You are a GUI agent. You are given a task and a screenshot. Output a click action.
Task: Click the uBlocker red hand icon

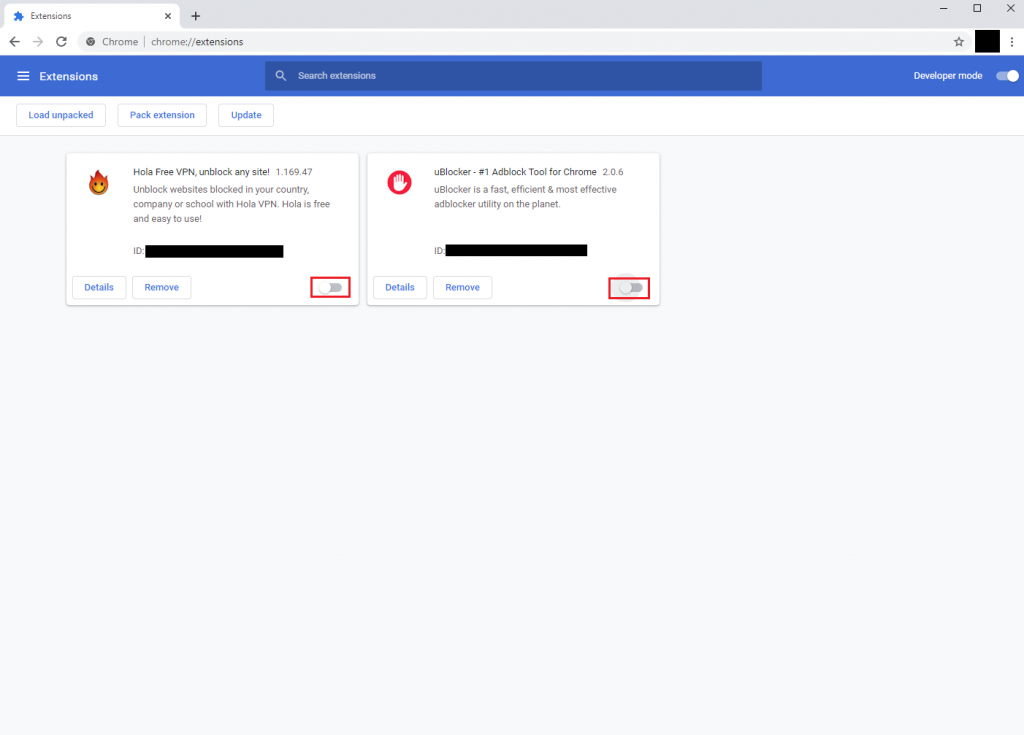point(399,182)
